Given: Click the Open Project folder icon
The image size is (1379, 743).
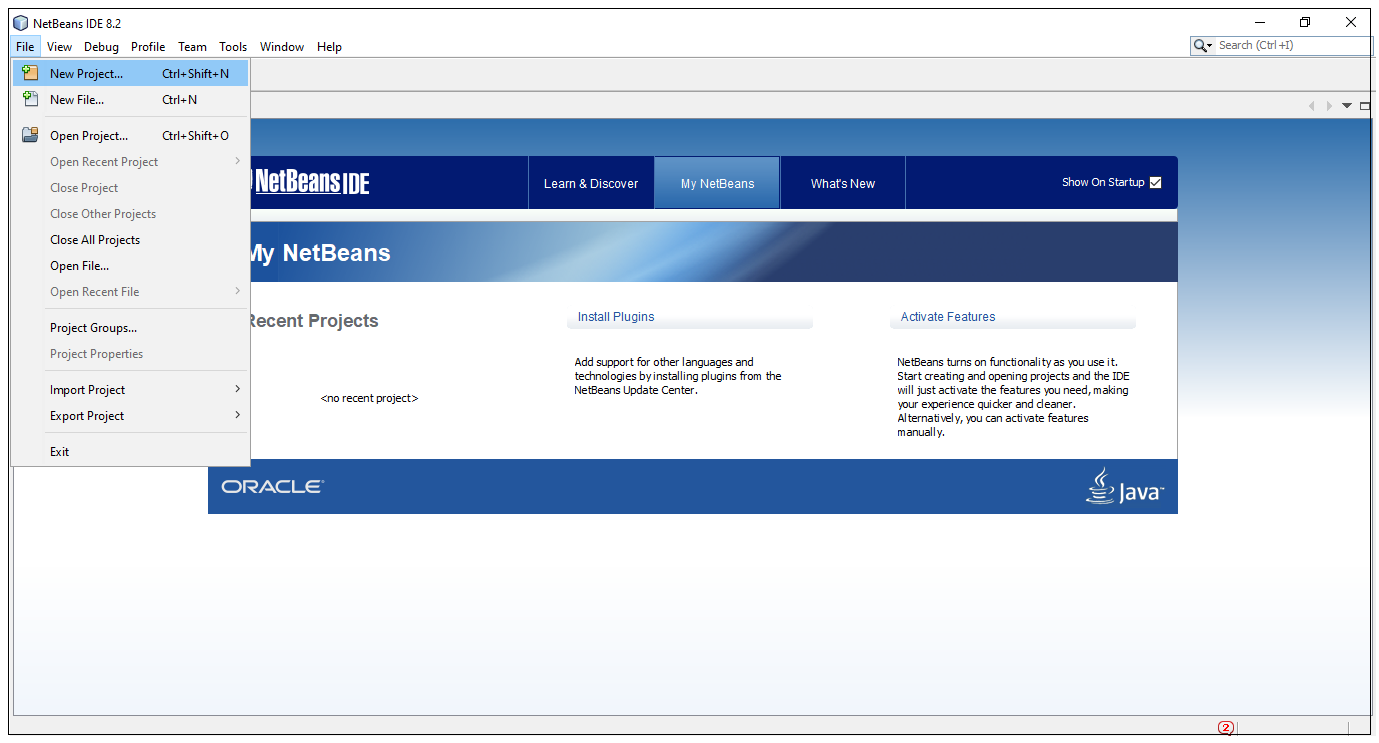Looking at the screenshot, I should [x=30, y=135].
